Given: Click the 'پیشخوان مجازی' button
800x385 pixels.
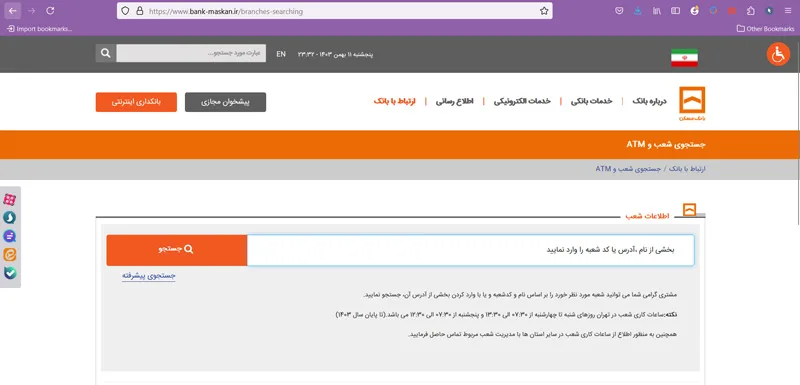Looking at the screenshot, I should point(226,102).
